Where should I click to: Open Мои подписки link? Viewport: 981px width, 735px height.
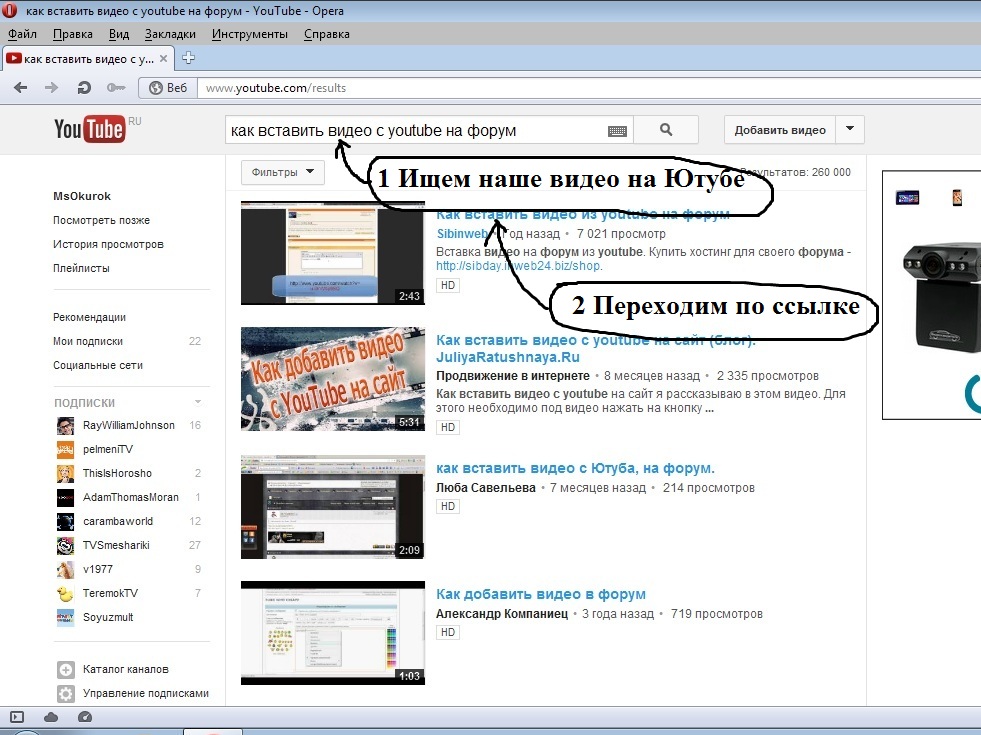point(88,342)
